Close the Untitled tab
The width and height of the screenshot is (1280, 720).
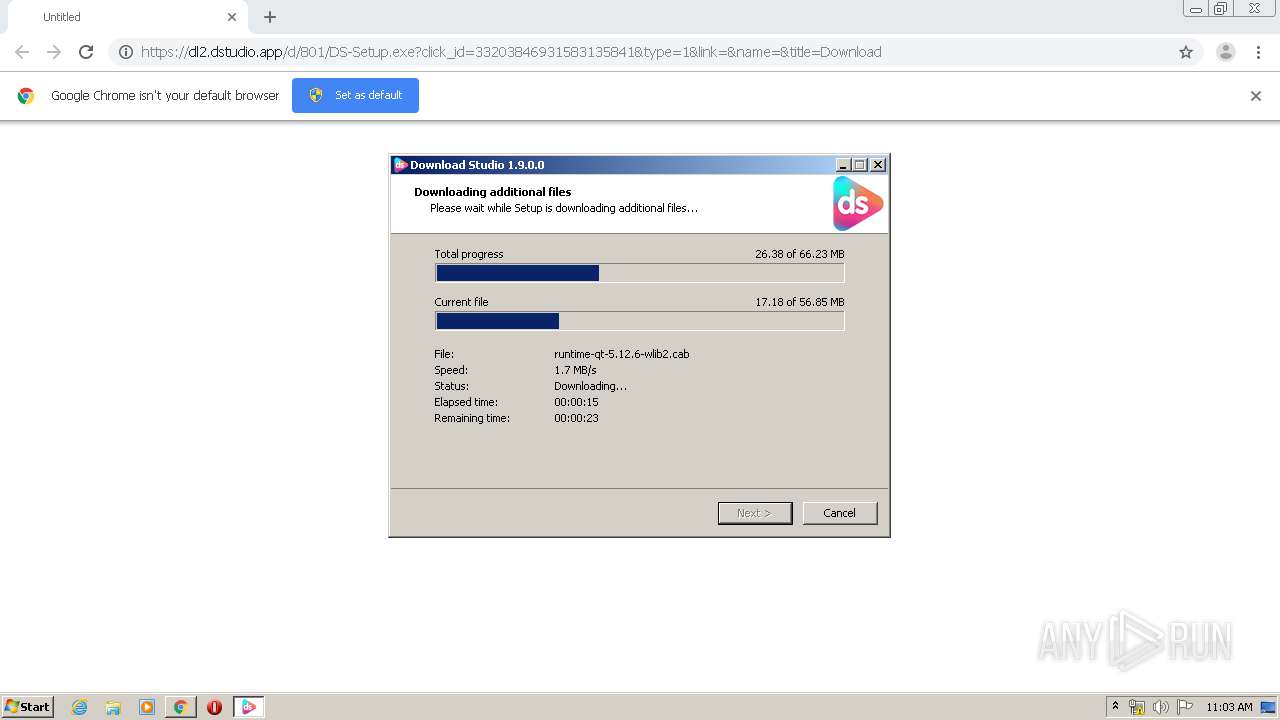tap(232, 17)
